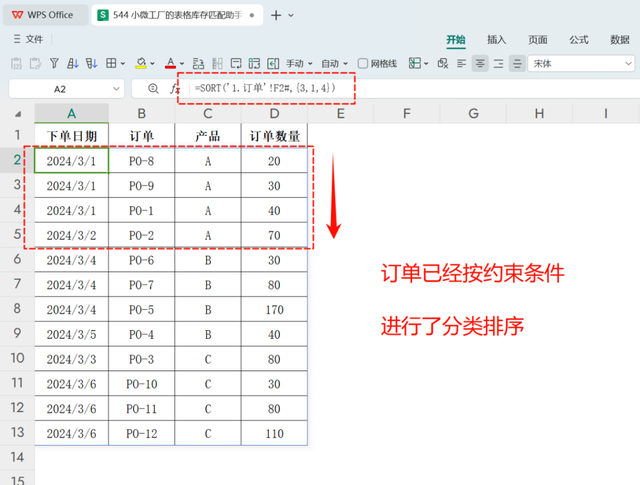
Task: Toggle vertical center alignment
Action: coord(517,63)
